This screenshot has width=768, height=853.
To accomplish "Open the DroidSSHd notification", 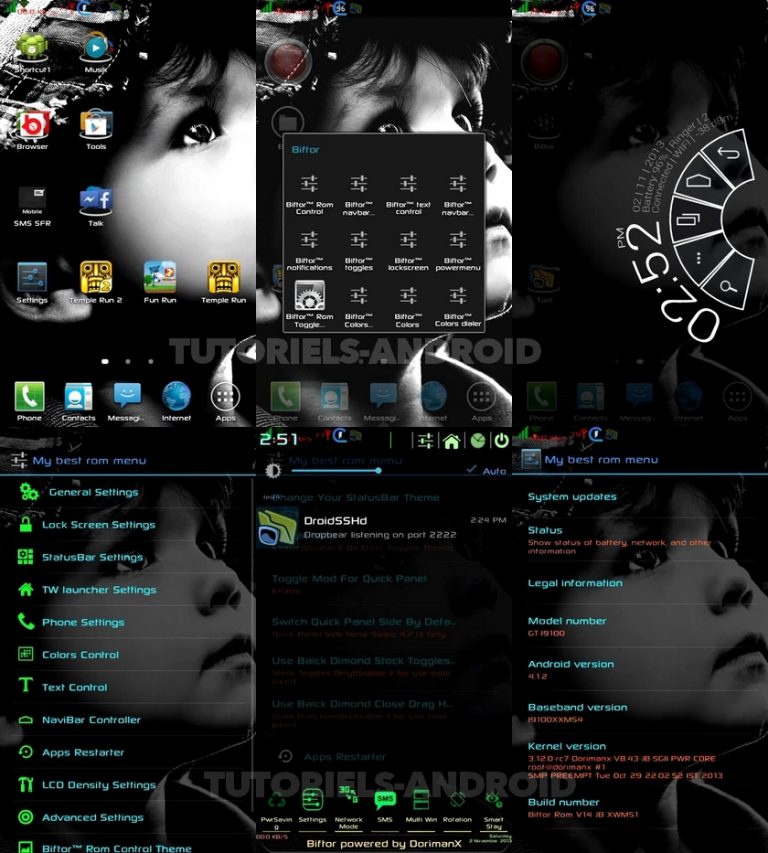I will point(383,527).
